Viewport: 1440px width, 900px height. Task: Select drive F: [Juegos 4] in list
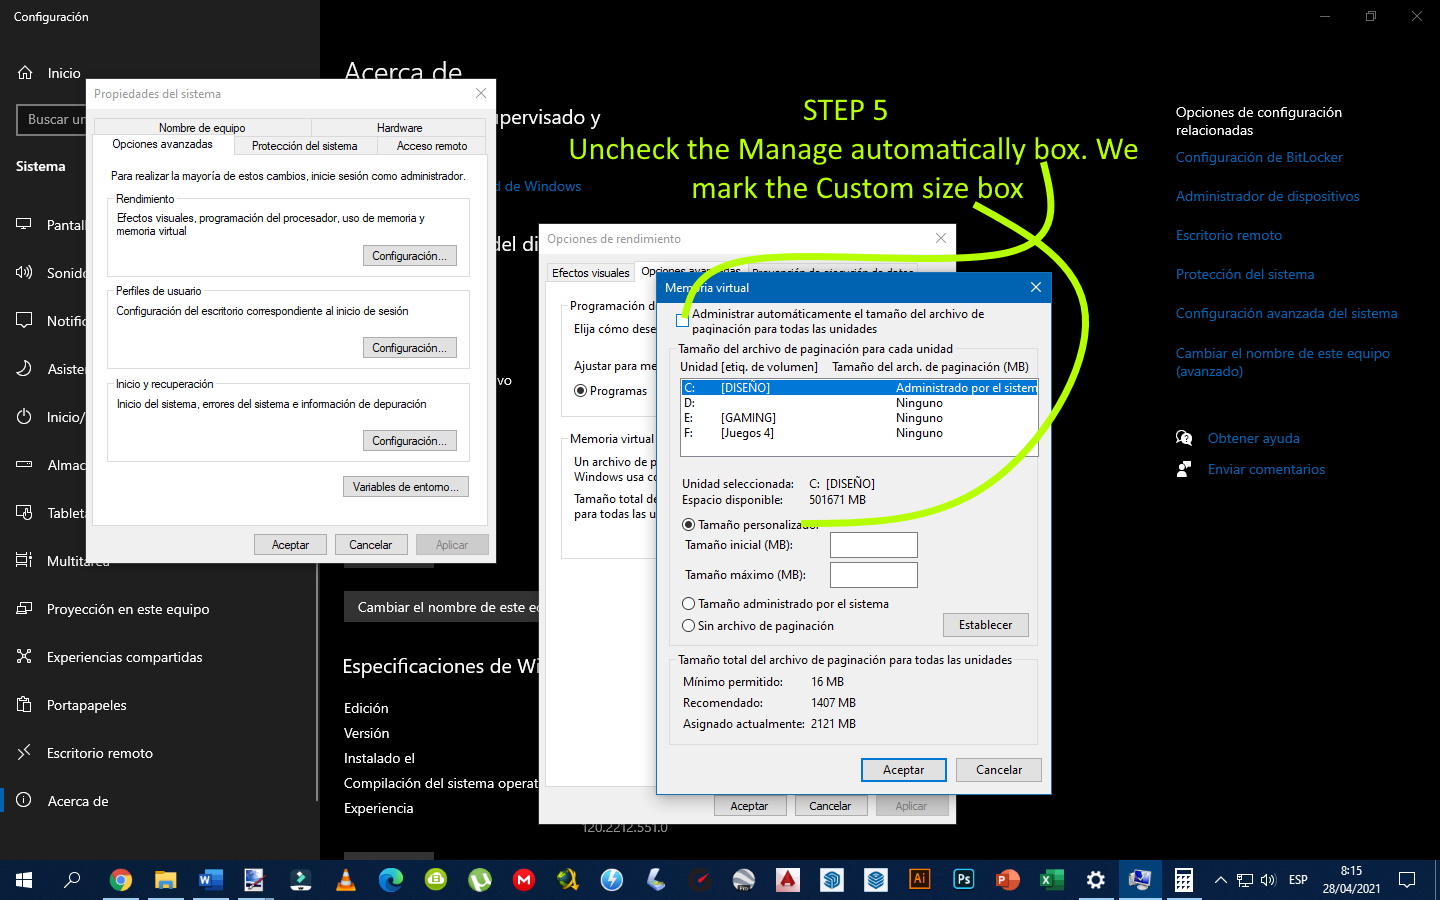click(859, 433)
